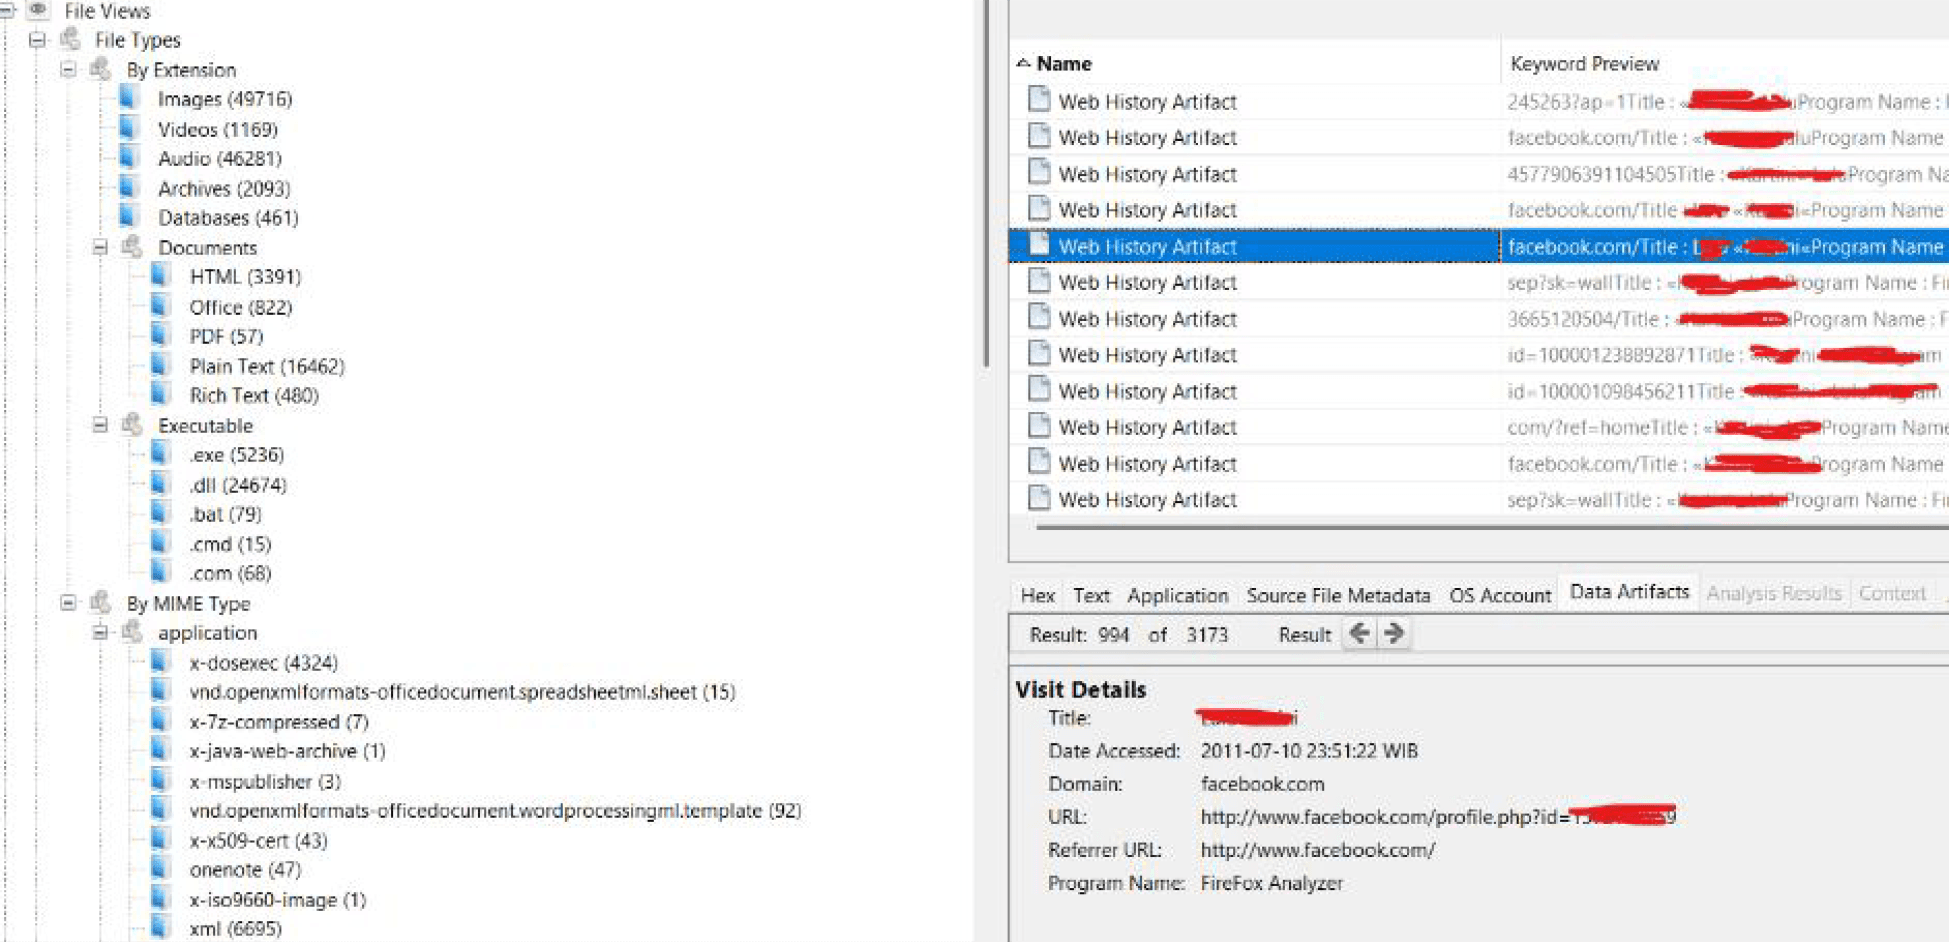Click the tree panel vertical scrollbar
The height and width of the screenshot is (942, 1949).
tap(986, 185)
